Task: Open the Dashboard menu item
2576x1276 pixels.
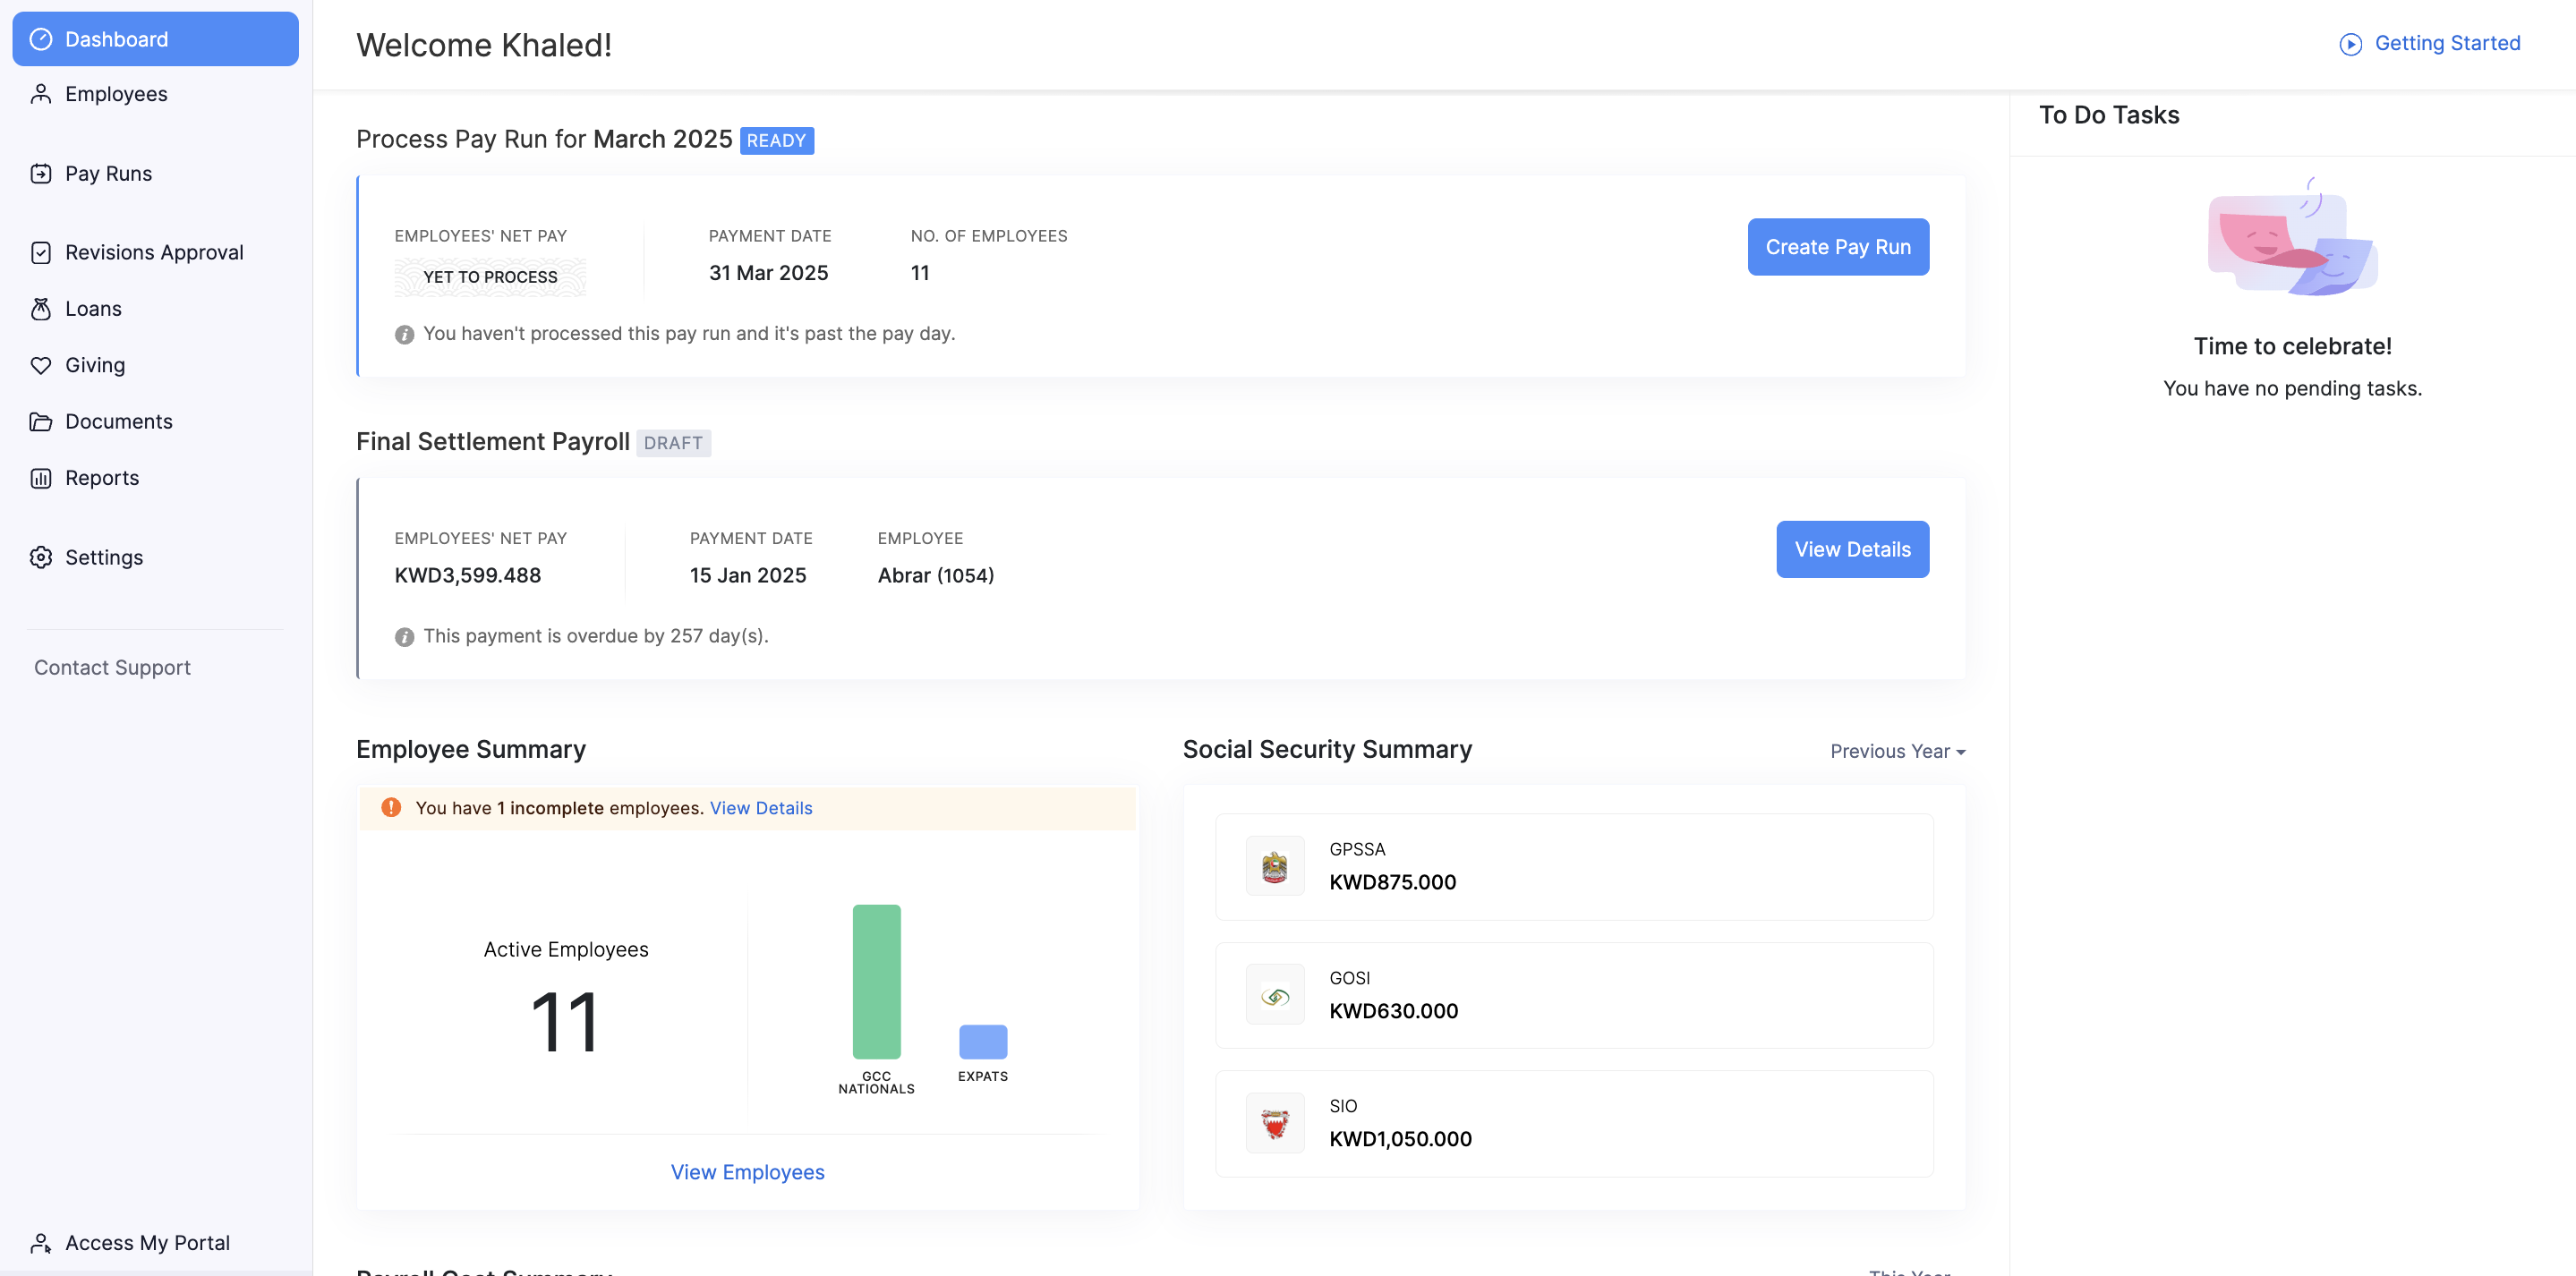Action: [155, 39]
